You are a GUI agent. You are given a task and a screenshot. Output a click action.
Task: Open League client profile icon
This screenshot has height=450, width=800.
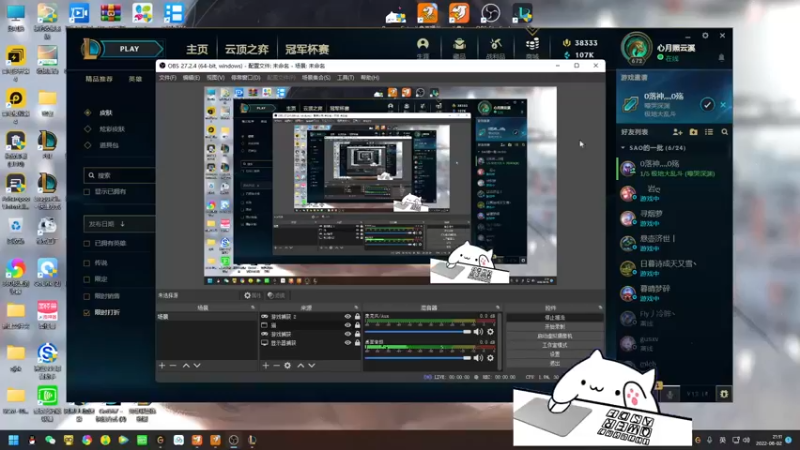pyautogui.click(x=423, y=46)
